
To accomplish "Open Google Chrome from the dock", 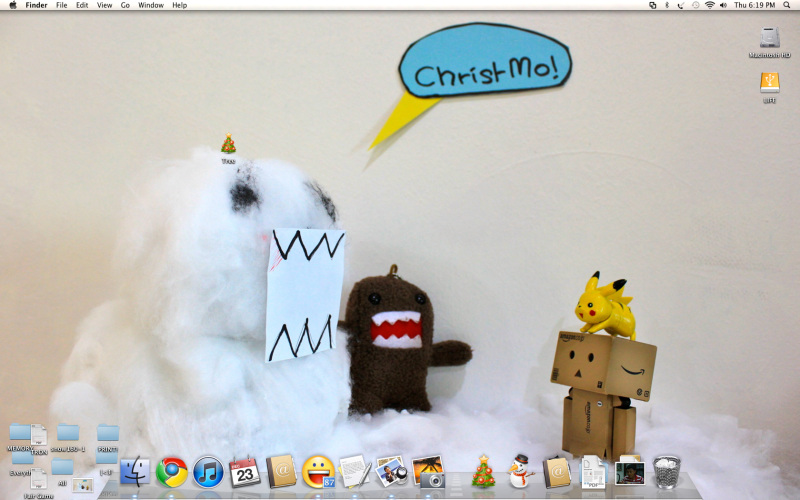I will pyautogui.click(x=171, y=470).
